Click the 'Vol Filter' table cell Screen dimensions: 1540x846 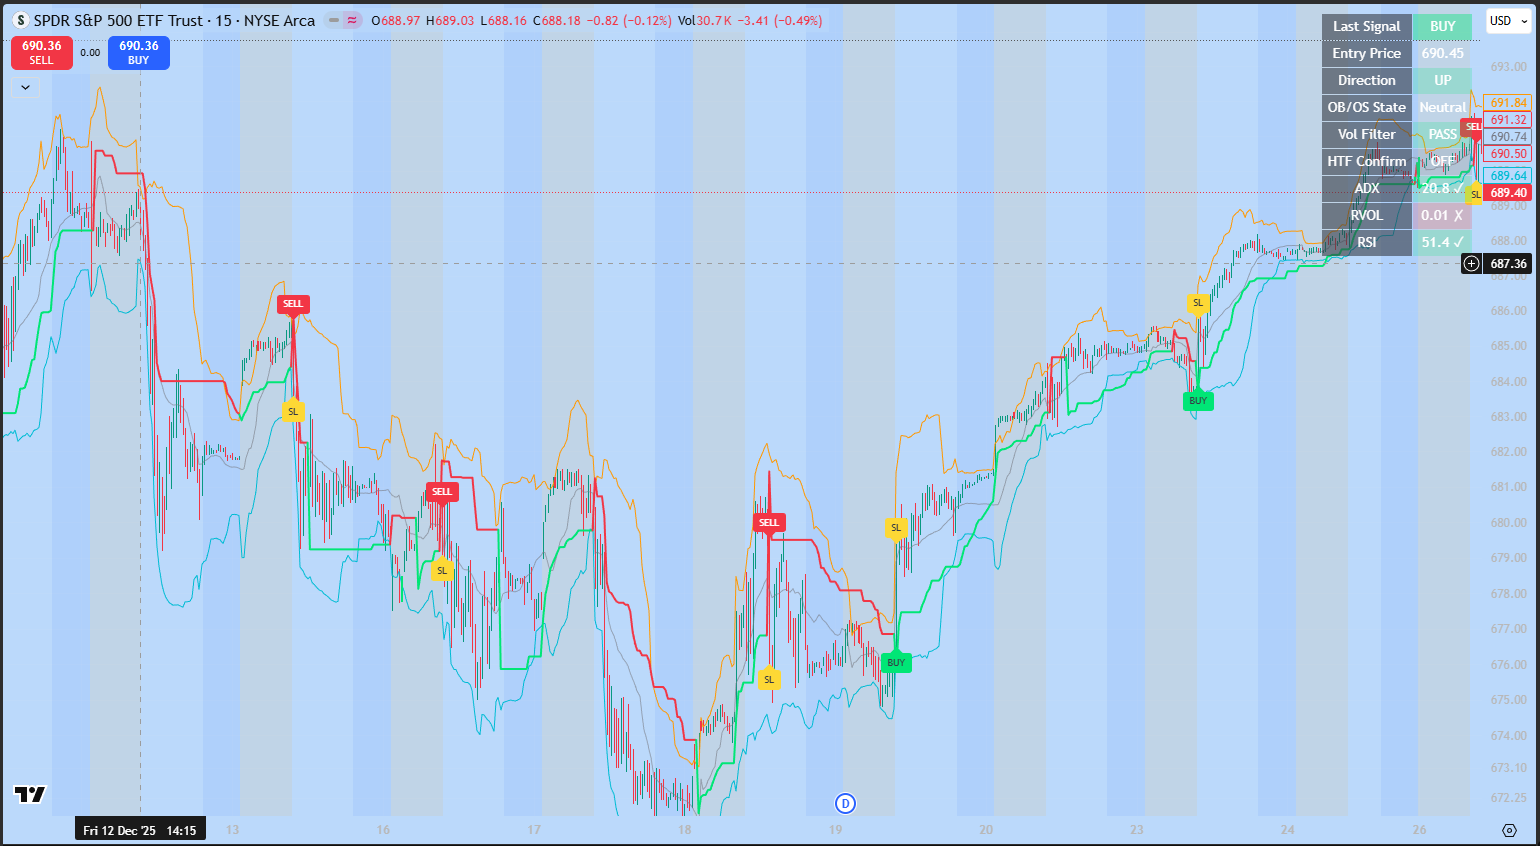point(1367,135)
